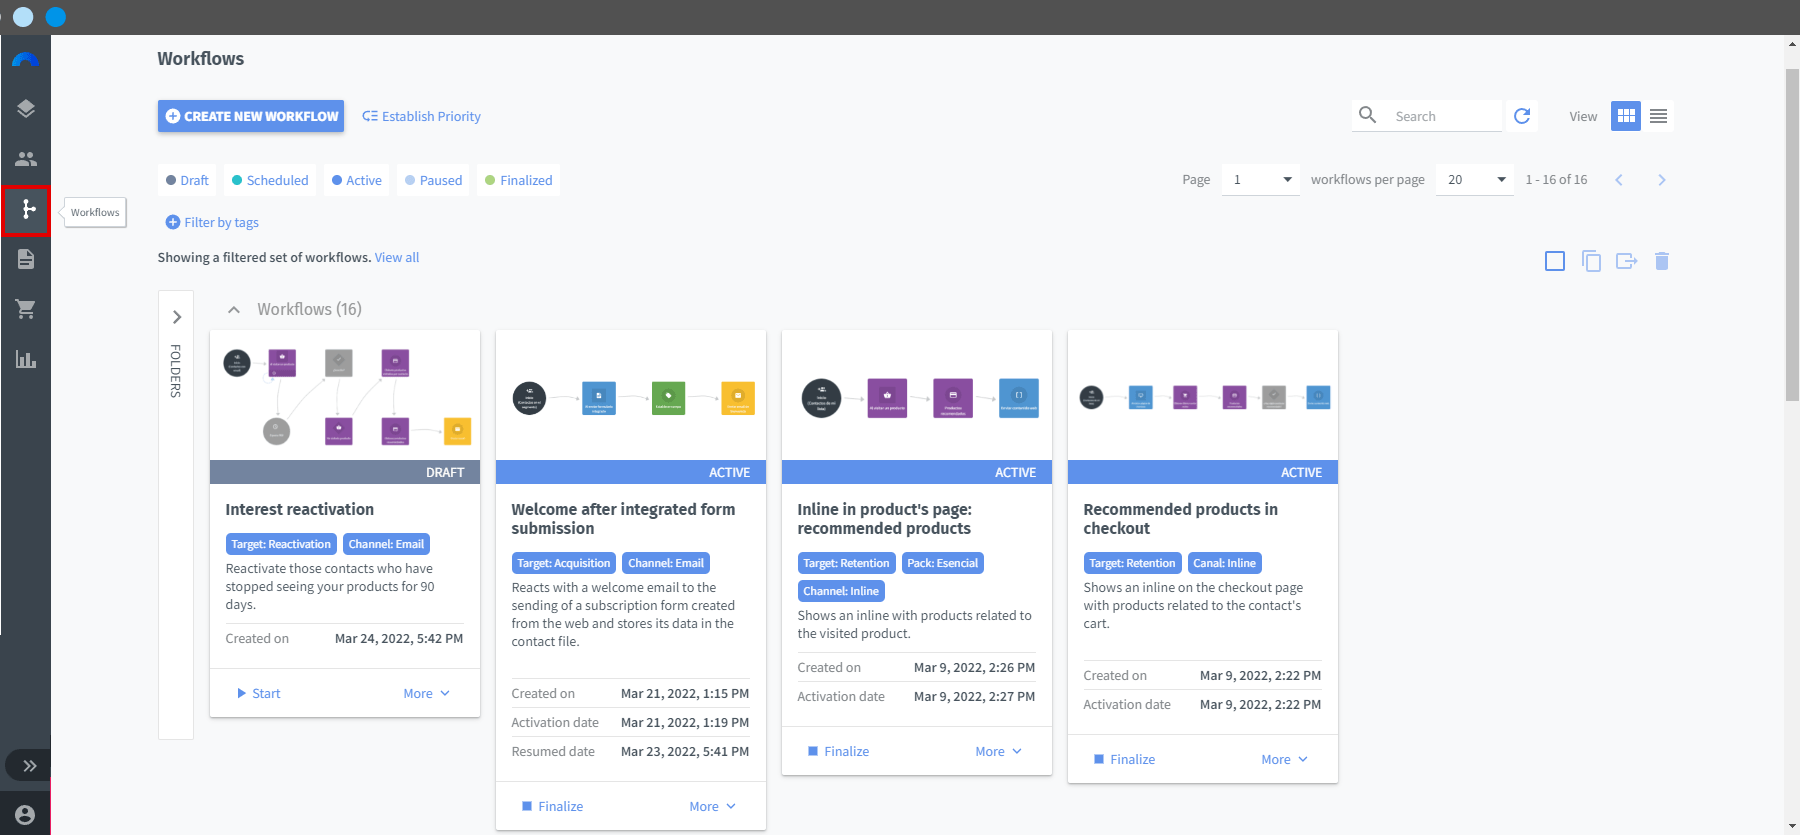Open the contacts people icon in sidebar
Viewport: 1800px width, 835px height.
coord(26,159)
